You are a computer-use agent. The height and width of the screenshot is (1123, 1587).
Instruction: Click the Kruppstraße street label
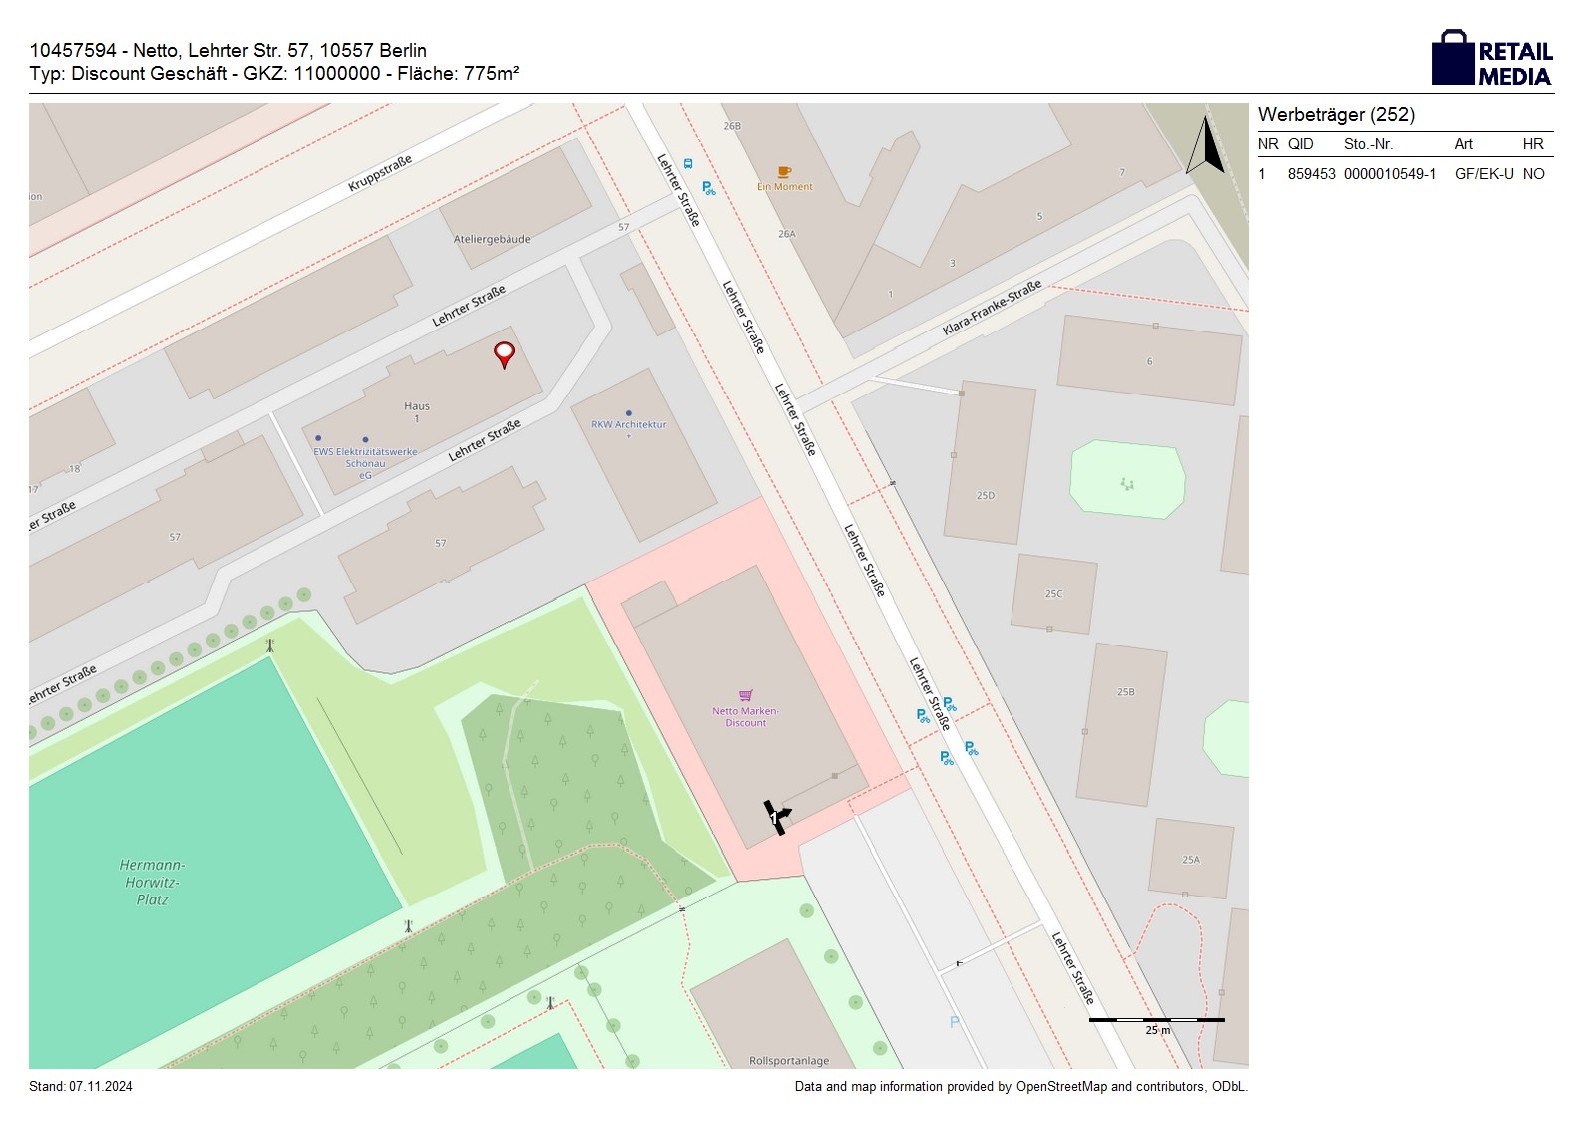tap(380, 173)
